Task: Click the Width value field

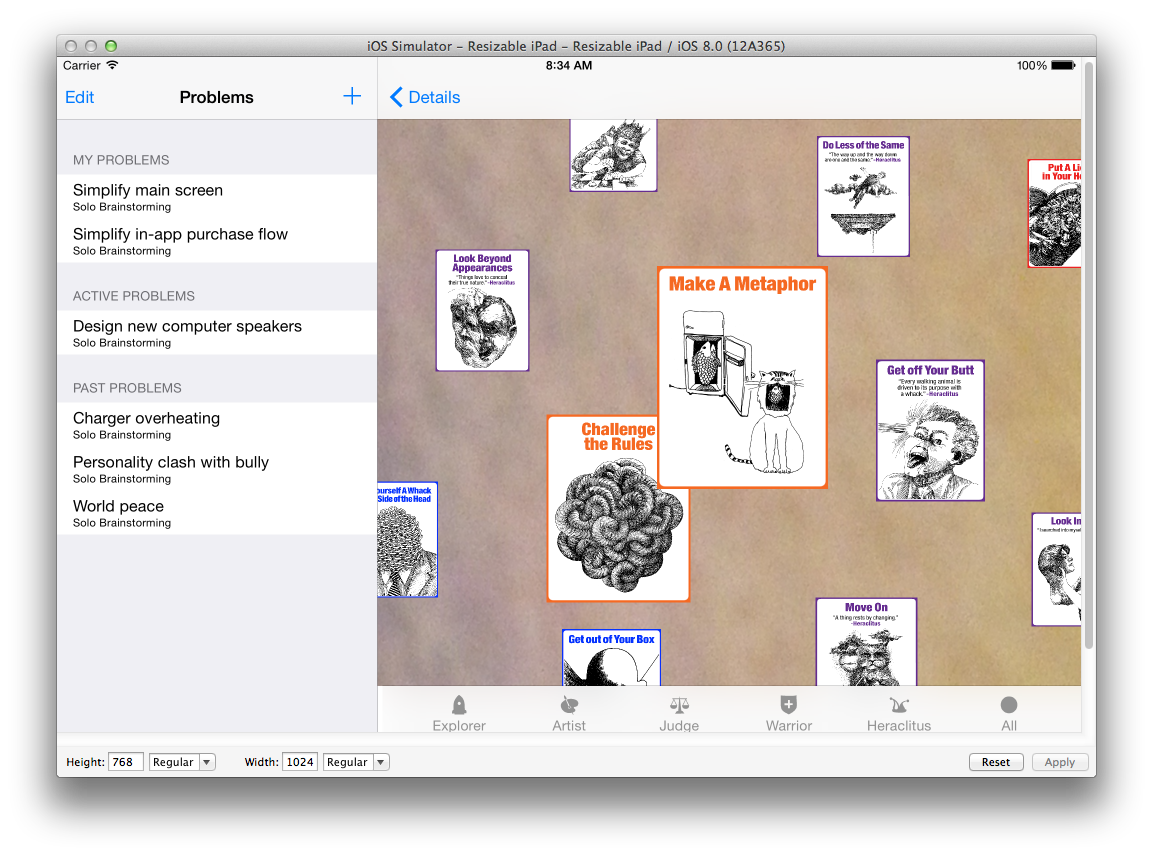Action: point(299,762)
